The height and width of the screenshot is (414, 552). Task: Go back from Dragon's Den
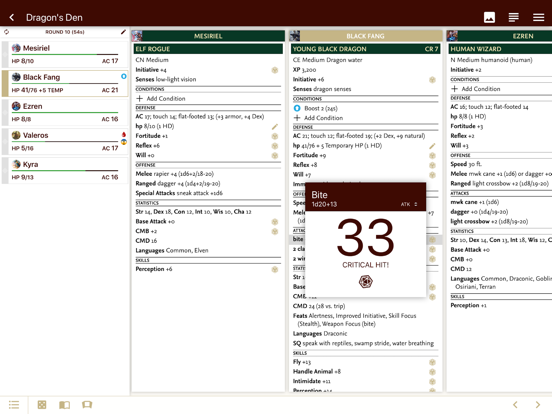pyautogui.click(x=12, y=17)
